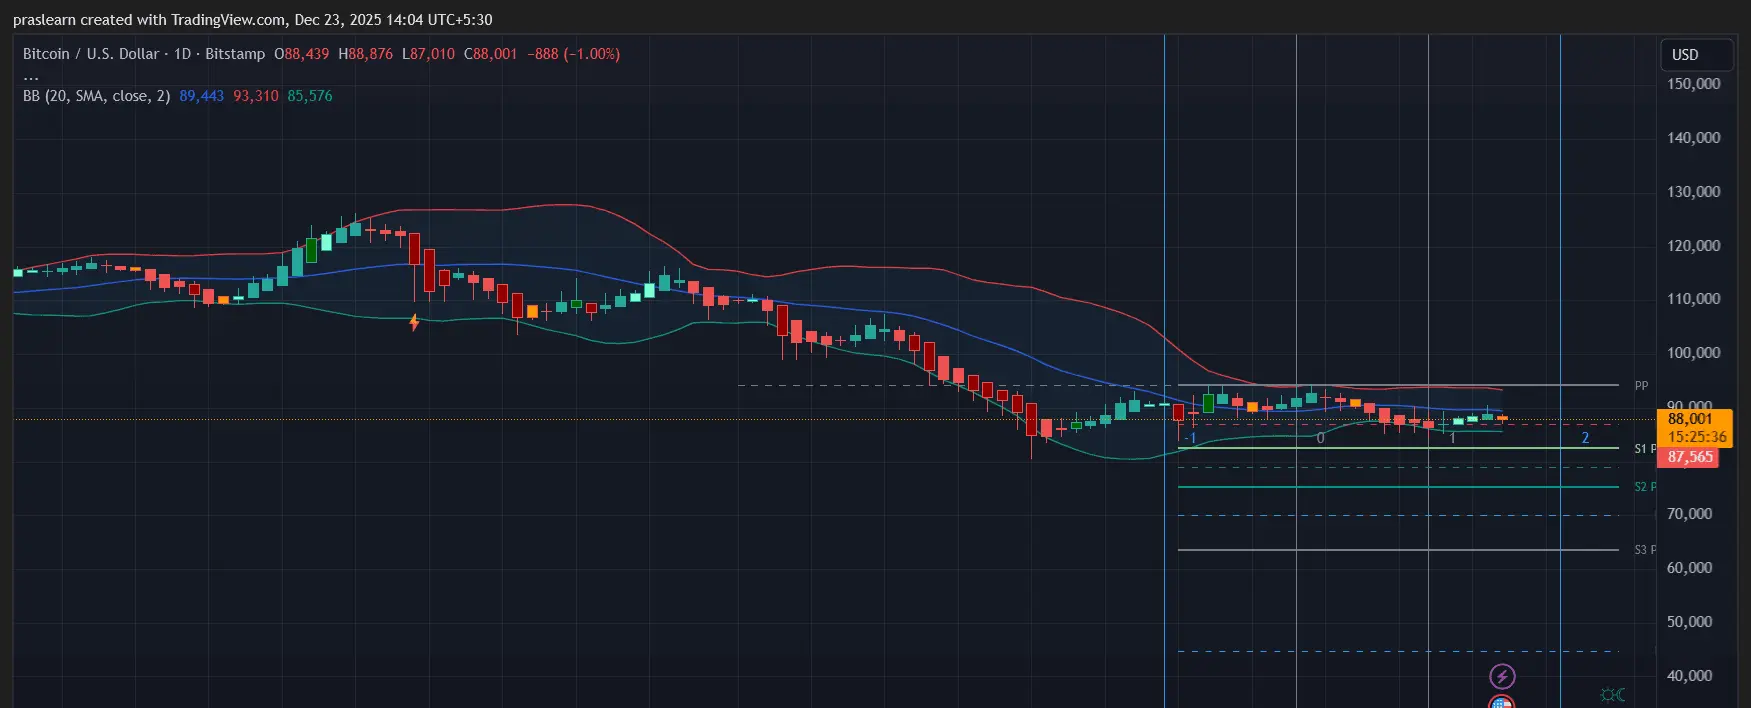Click the S2 pivot level label

tap(1644, 487)
